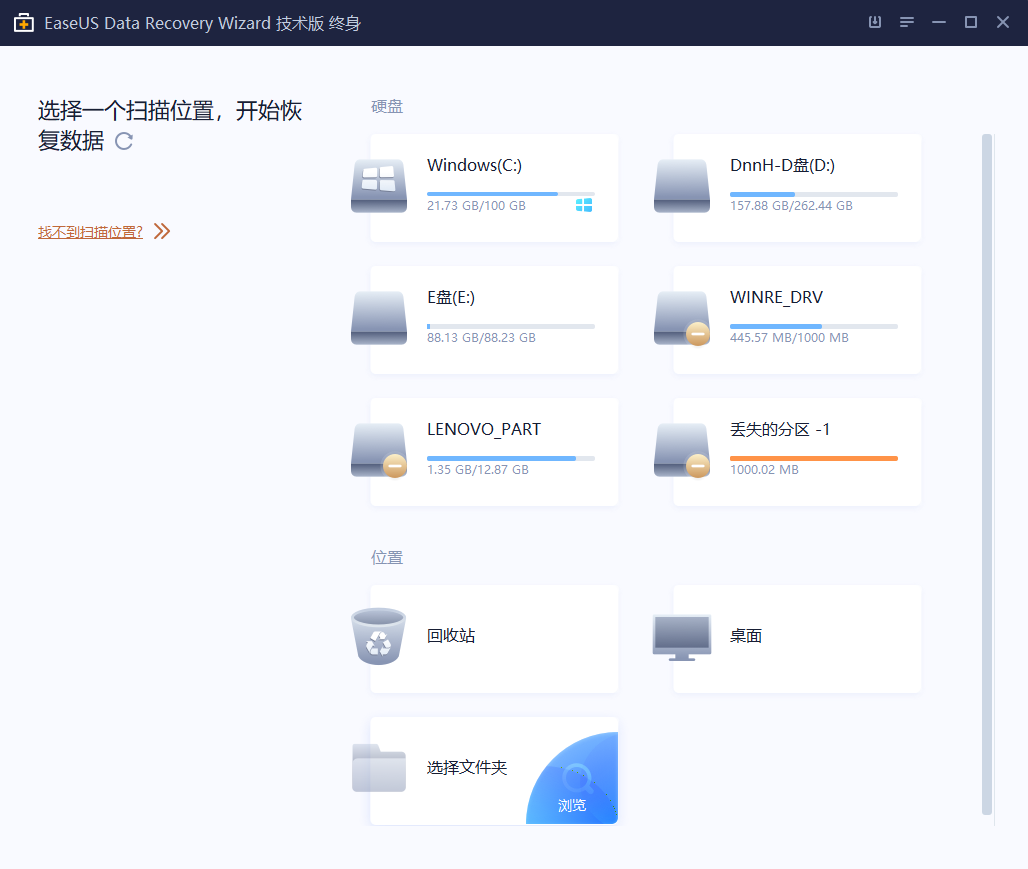Select the LENOVO_PART drive icon
This screenshot has width=1028, height=869.
point(379,450)
